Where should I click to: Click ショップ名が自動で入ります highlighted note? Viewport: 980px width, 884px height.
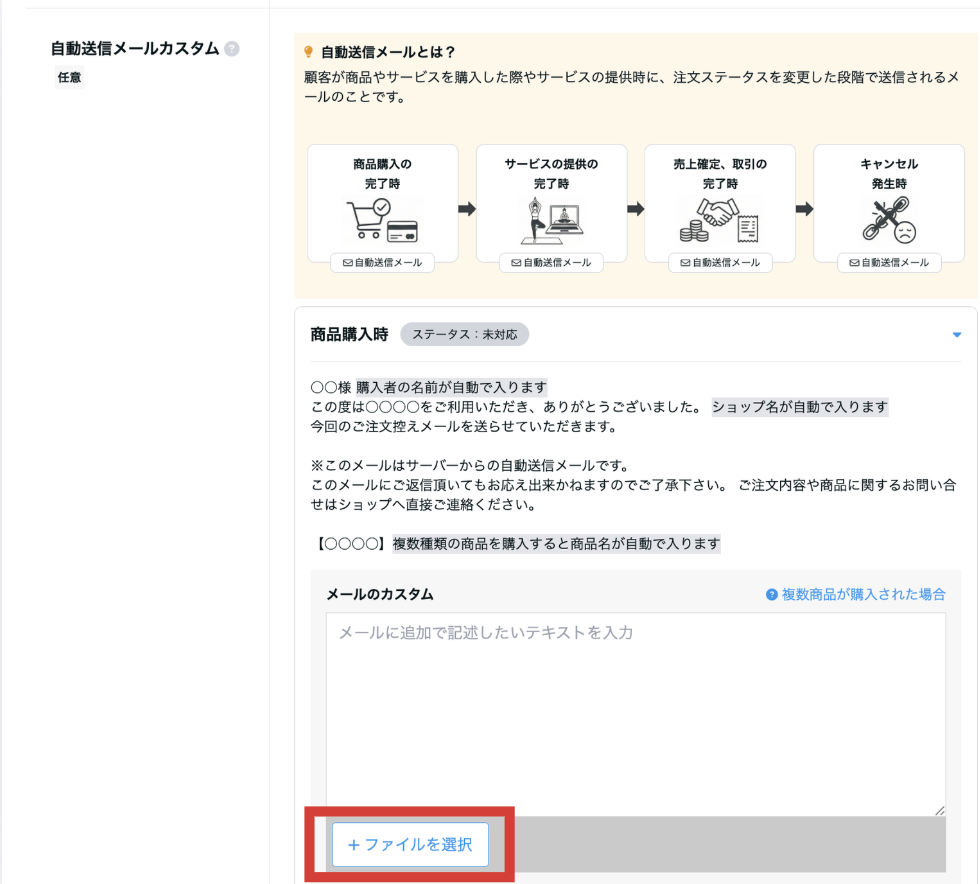click(800, 407)
